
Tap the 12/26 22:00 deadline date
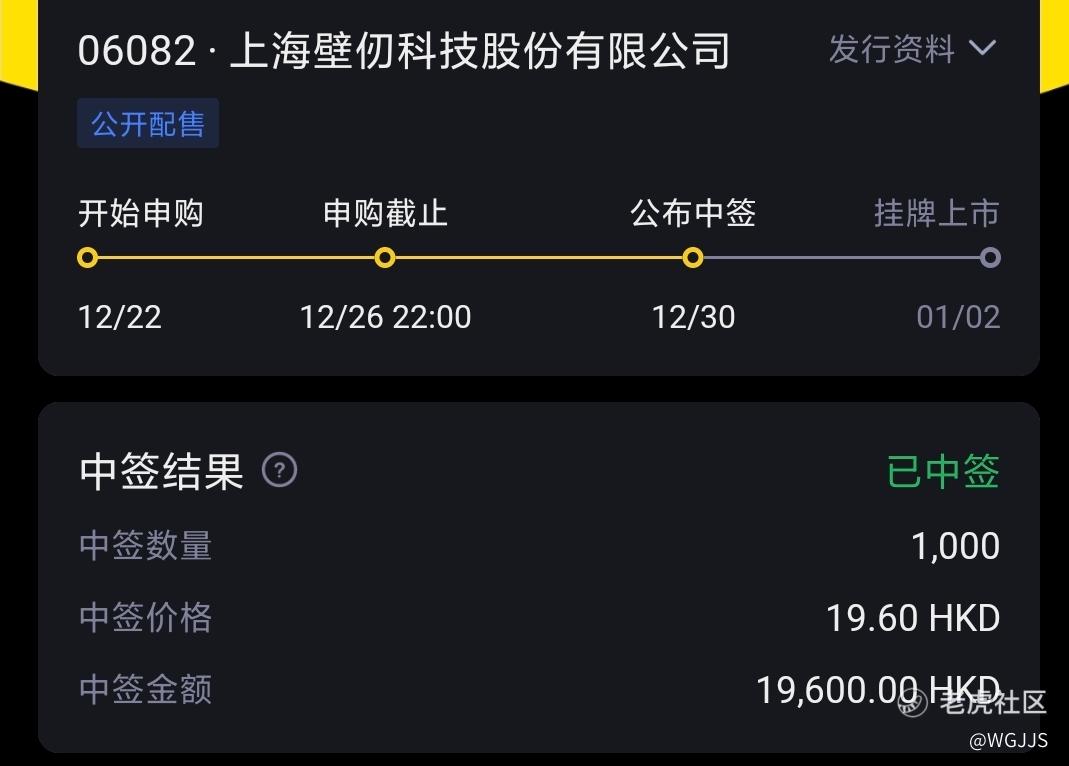click(385, 317)
